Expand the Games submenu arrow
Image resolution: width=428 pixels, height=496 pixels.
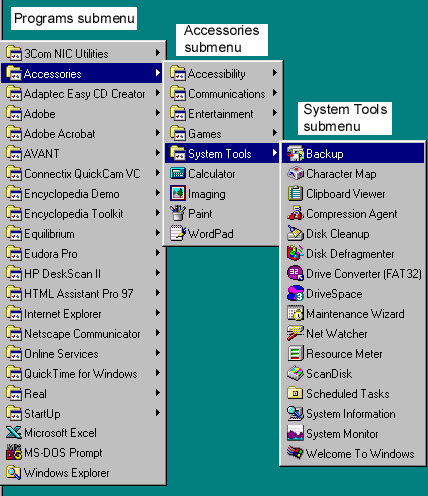pos(275,133)
